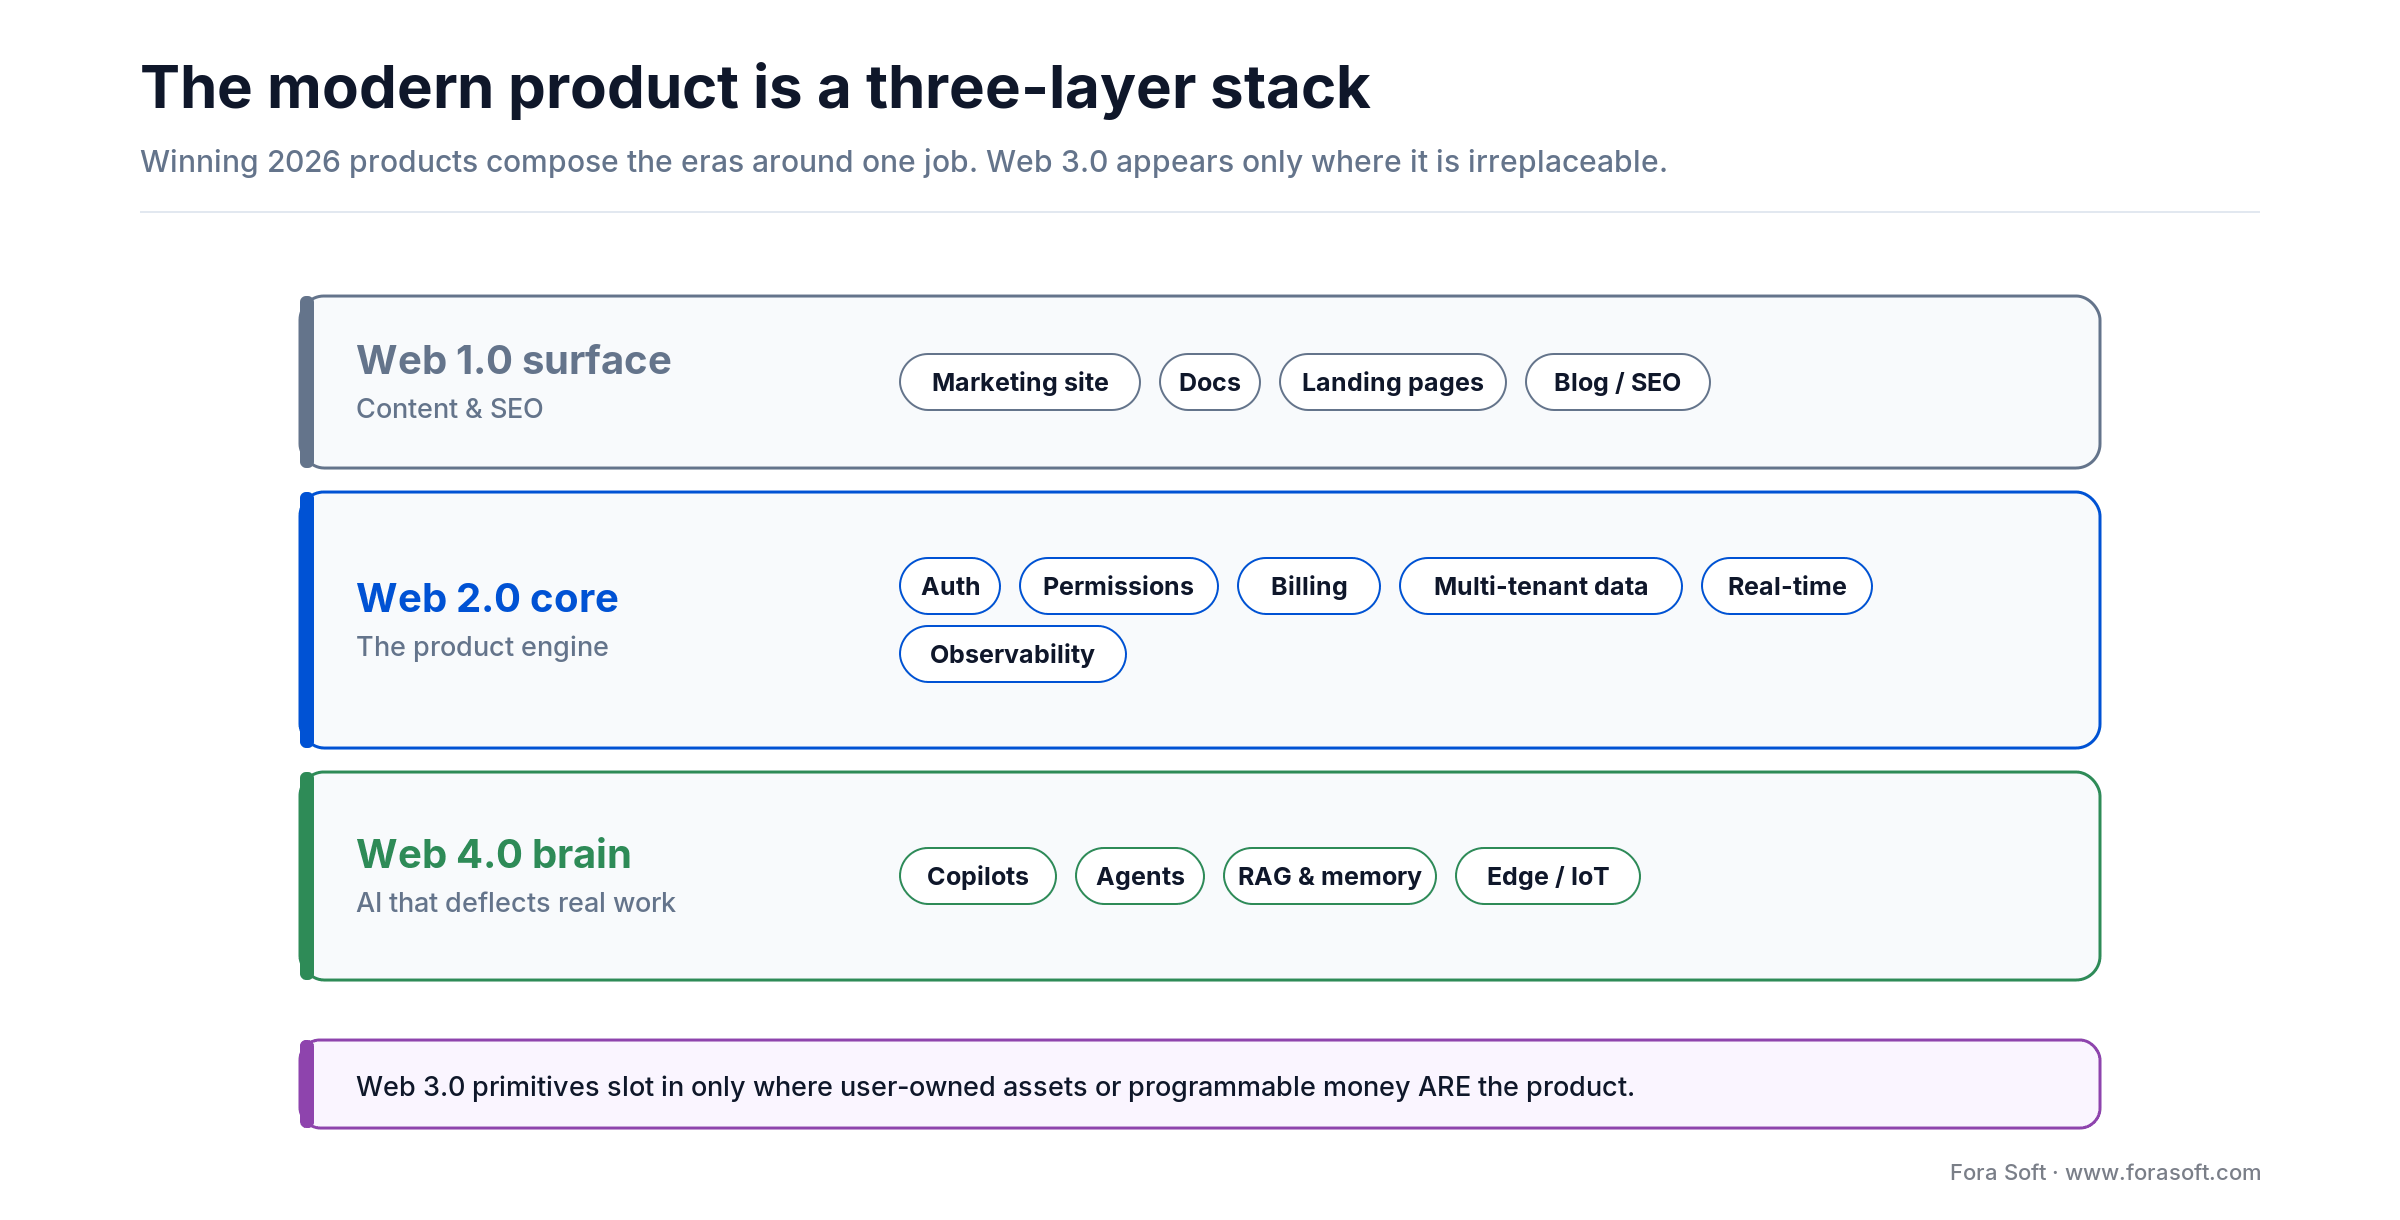The width and height of the screenshot is (2400, 1220).
Task: Select the Docs pill
Action: [x=1209, y=382]
